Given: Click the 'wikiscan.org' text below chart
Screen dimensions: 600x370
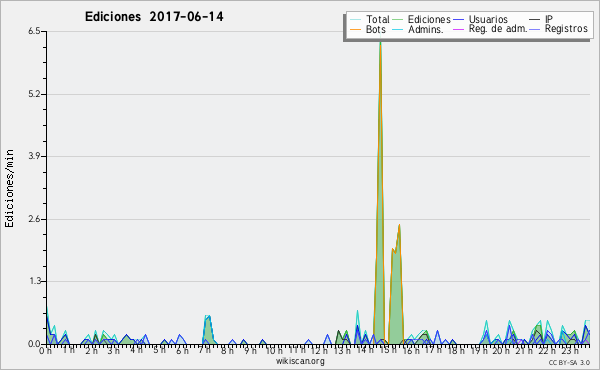Looking at the screenshot, I should coord(300,361).
